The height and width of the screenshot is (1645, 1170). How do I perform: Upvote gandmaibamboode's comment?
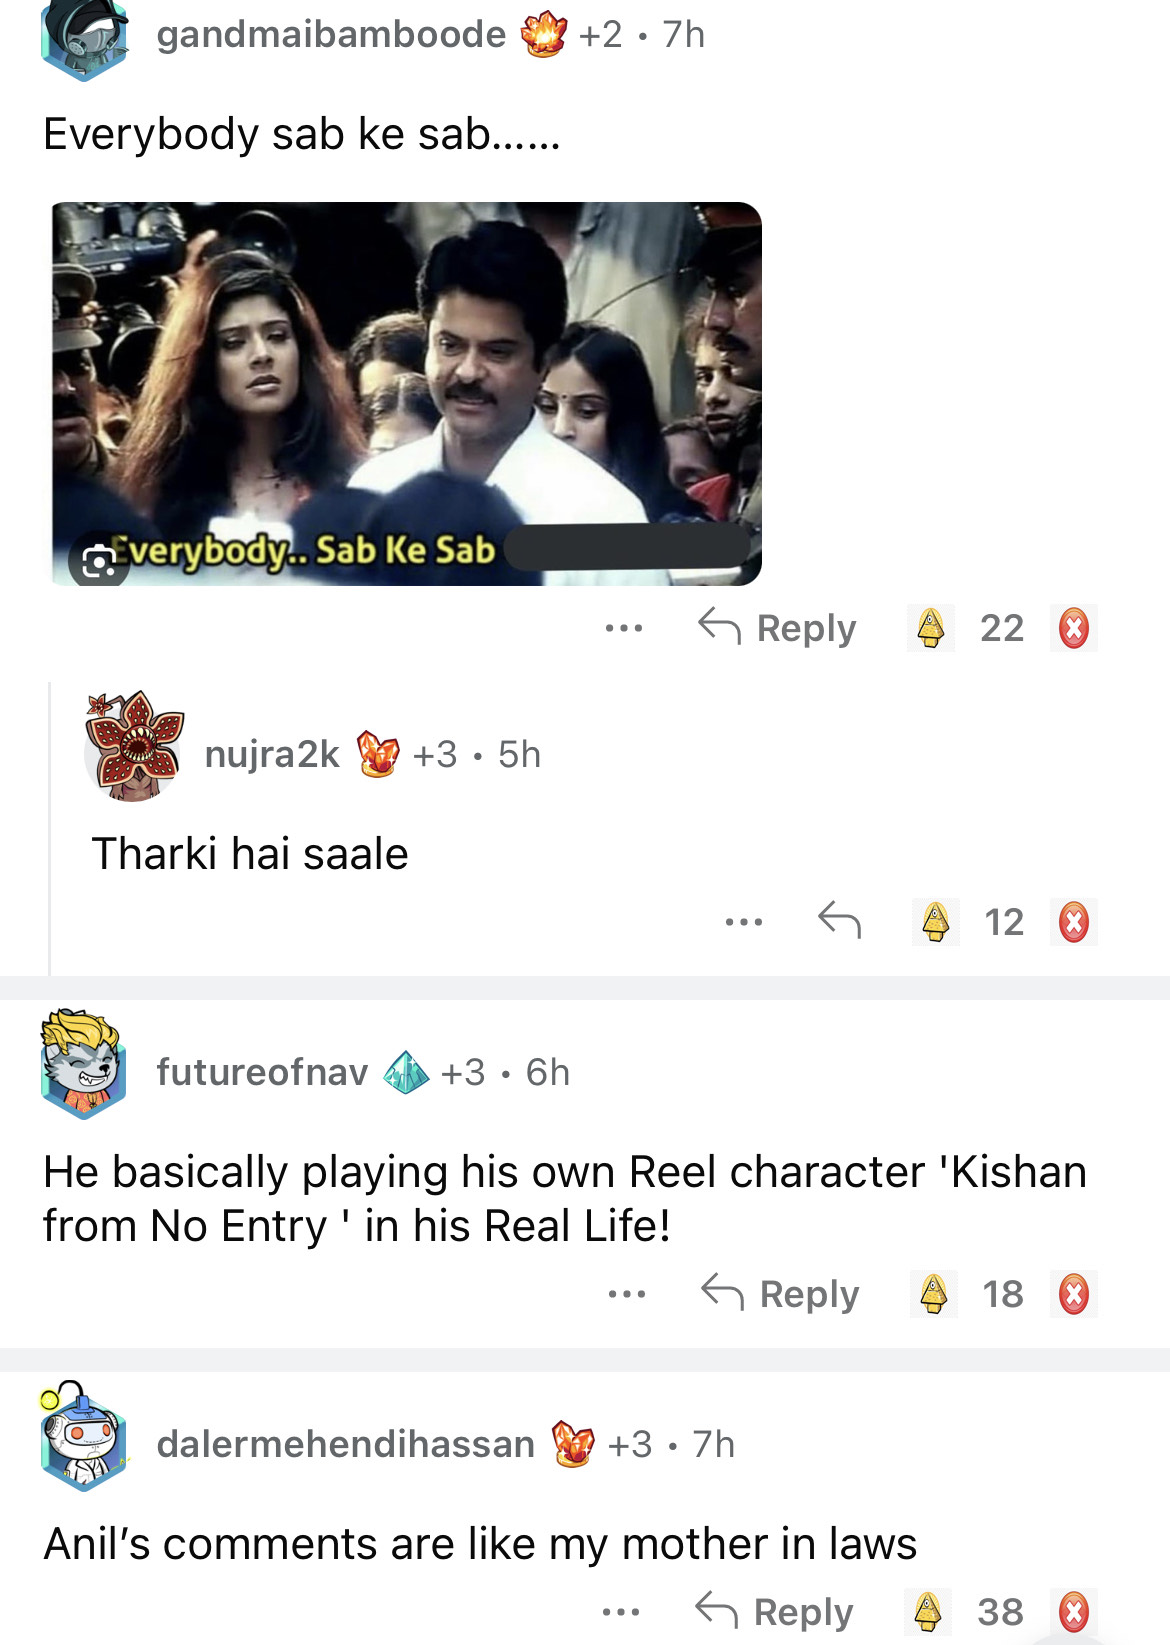(931, 628)
